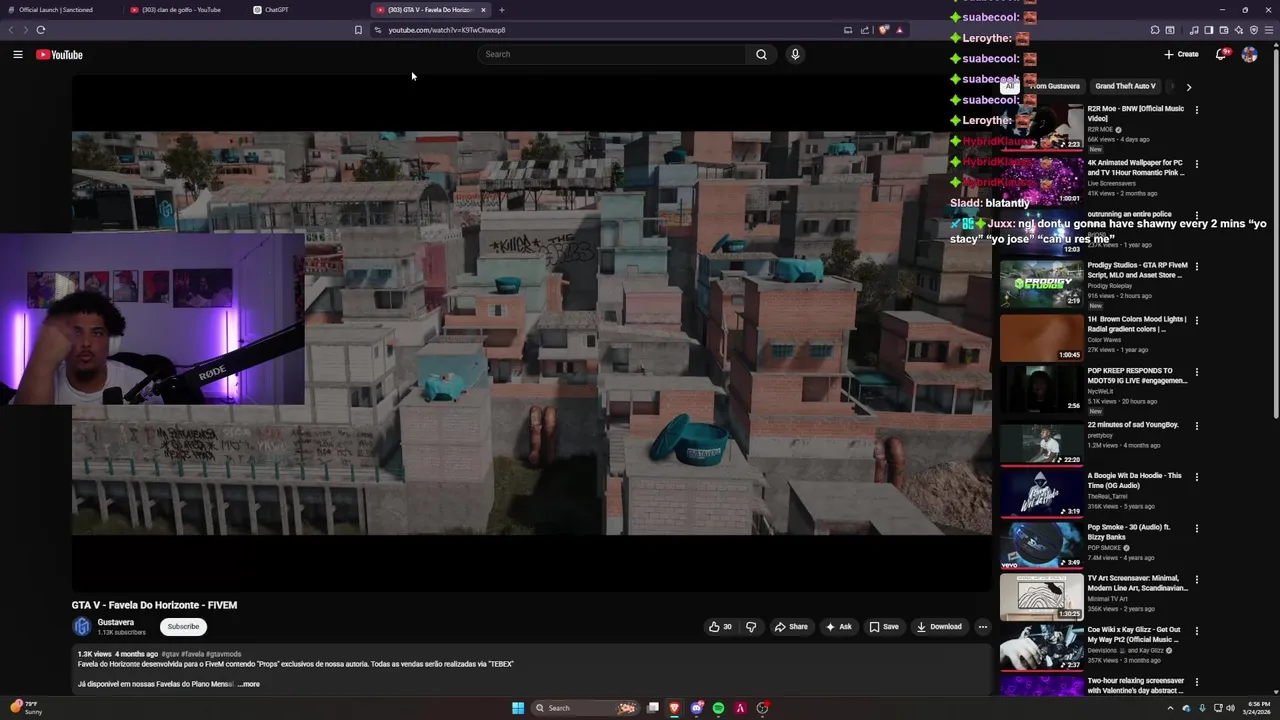Dislike the video with thumbs down
Image resolution: width=1280 pixels, height=720 pixels.
click(751, 627)
